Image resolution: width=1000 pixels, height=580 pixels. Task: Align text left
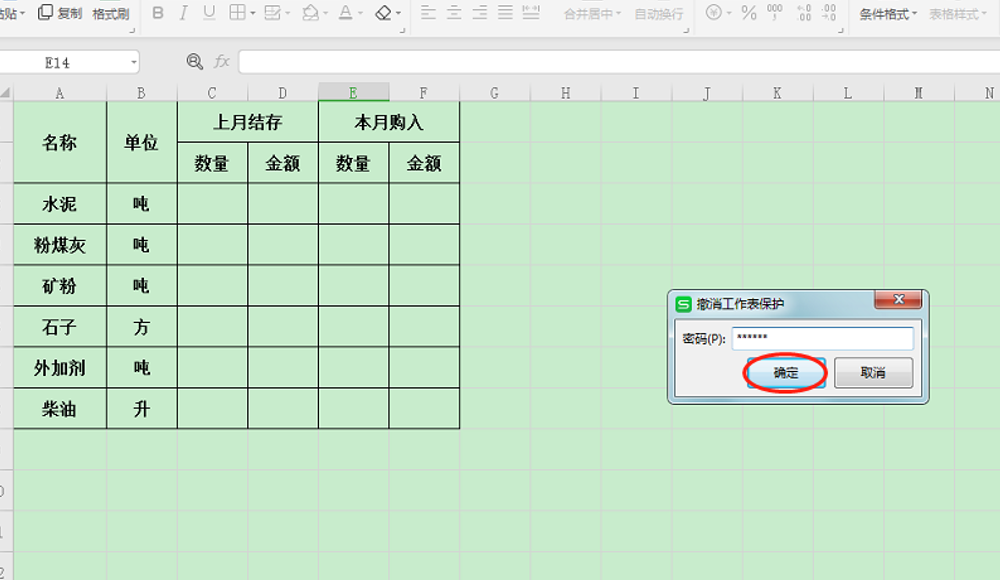tap(429, 13)
